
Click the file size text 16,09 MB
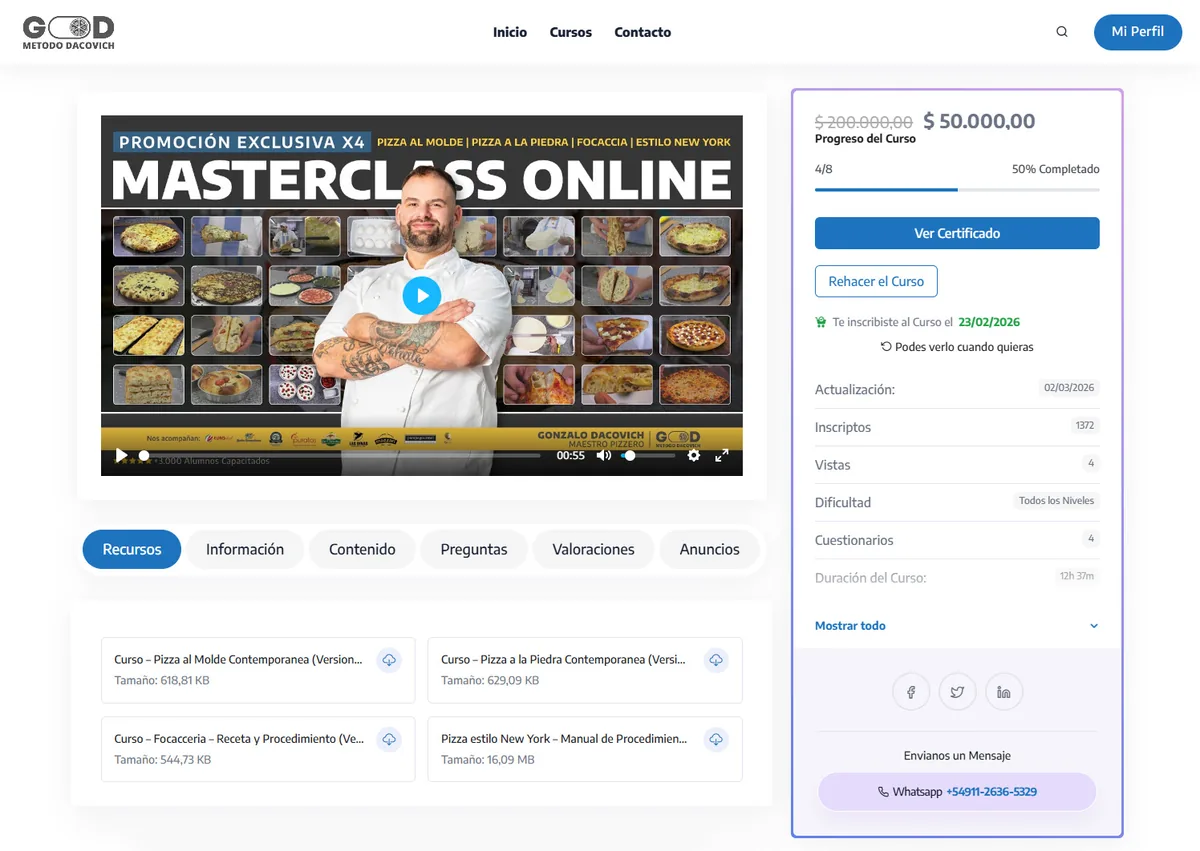pyautogui.click(x=511, y=760)
